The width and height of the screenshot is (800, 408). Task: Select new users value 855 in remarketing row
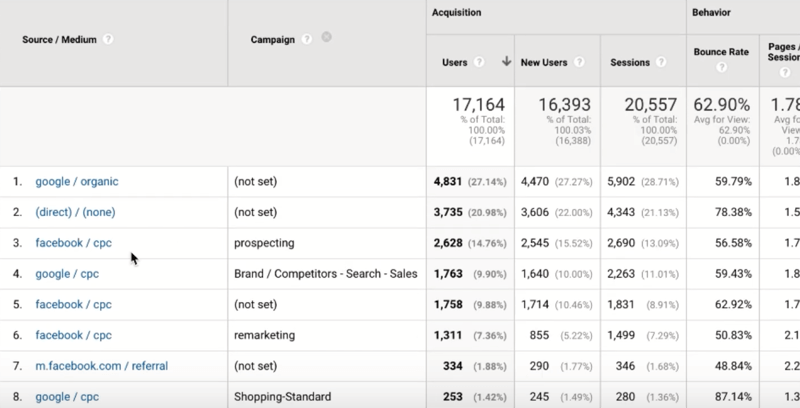tap(539, 335)
